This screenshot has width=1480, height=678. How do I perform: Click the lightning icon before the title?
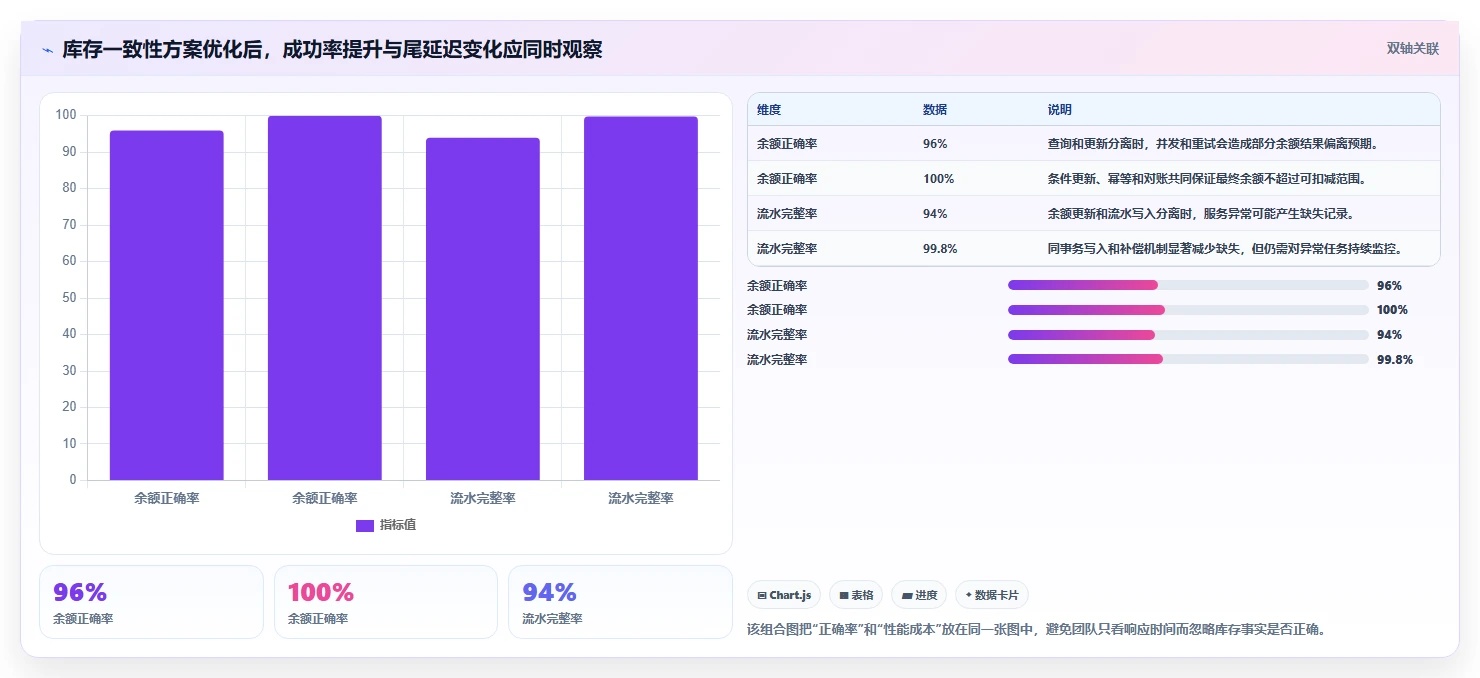click(47, 50)
